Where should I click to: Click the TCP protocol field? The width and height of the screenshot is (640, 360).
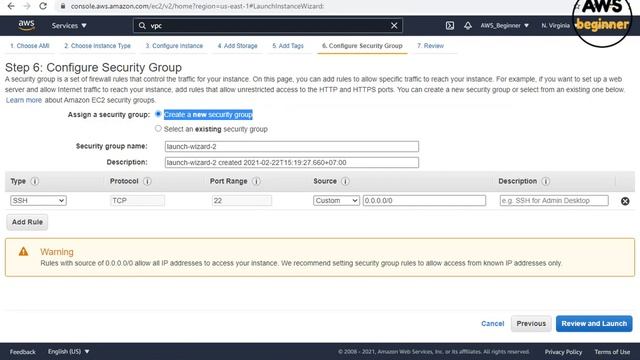(138, 200)
